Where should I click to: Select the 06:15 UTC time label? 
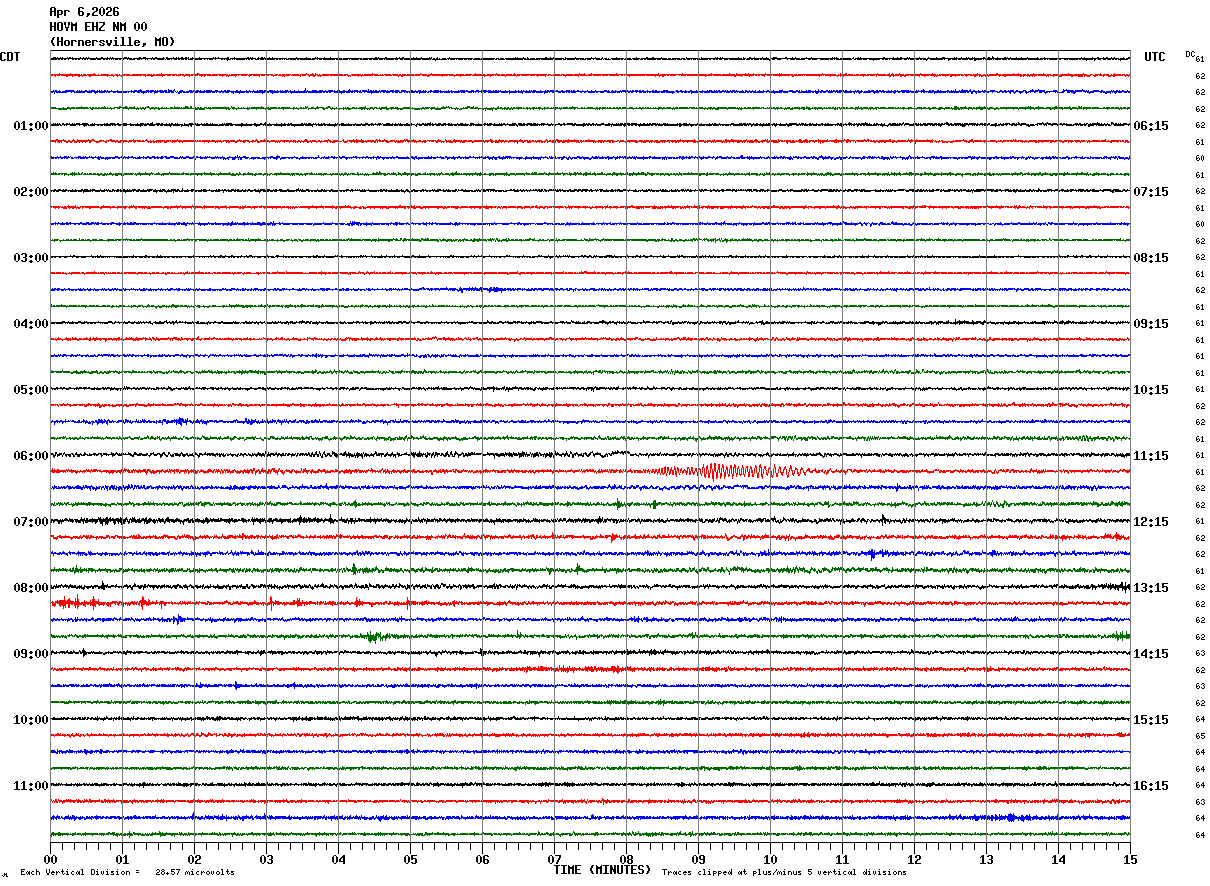click(x=1150, y=126)
